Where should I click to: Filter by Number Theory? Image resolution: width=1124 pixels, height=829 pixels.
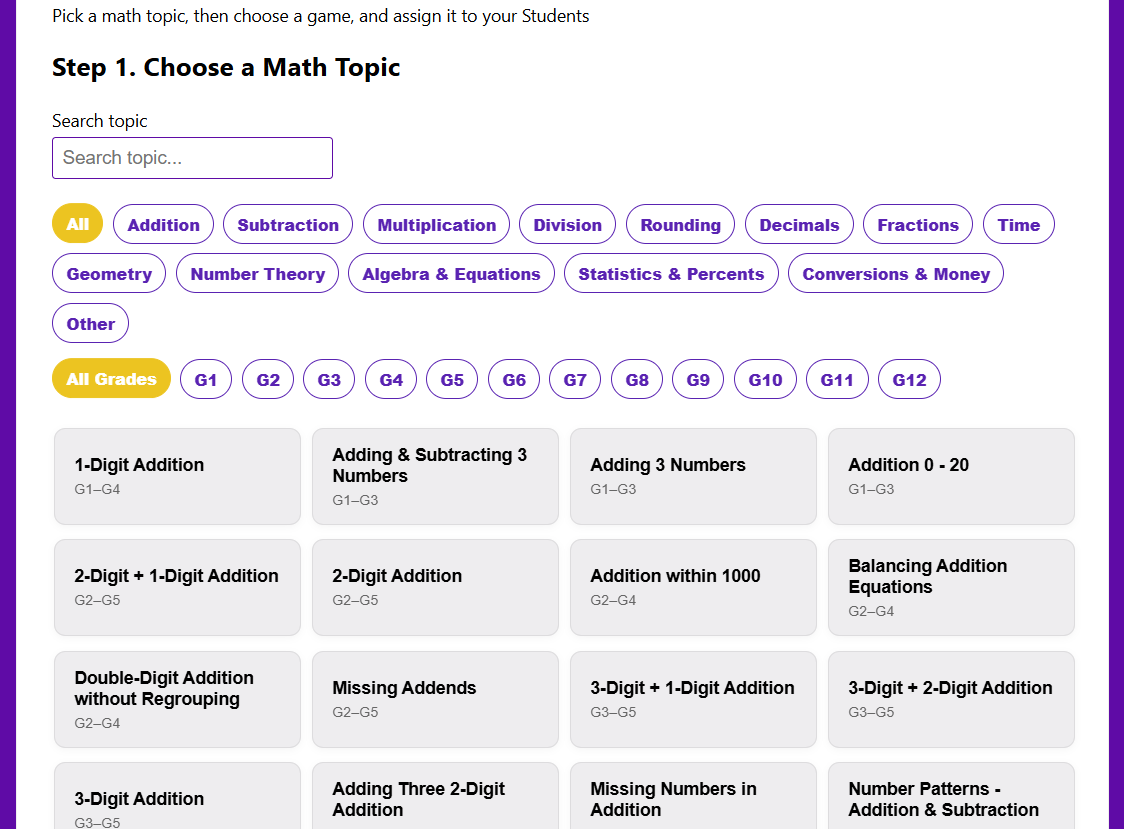click(257, 273)
